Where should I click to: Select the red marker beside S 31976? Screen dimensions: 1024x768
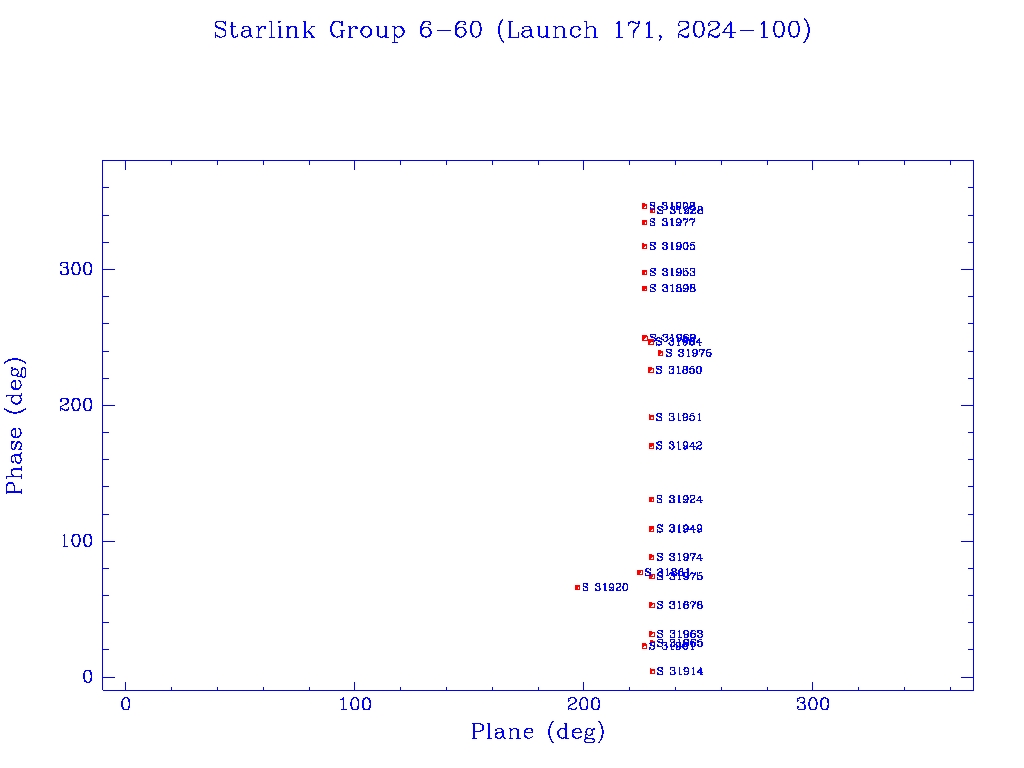coord(660,353)
